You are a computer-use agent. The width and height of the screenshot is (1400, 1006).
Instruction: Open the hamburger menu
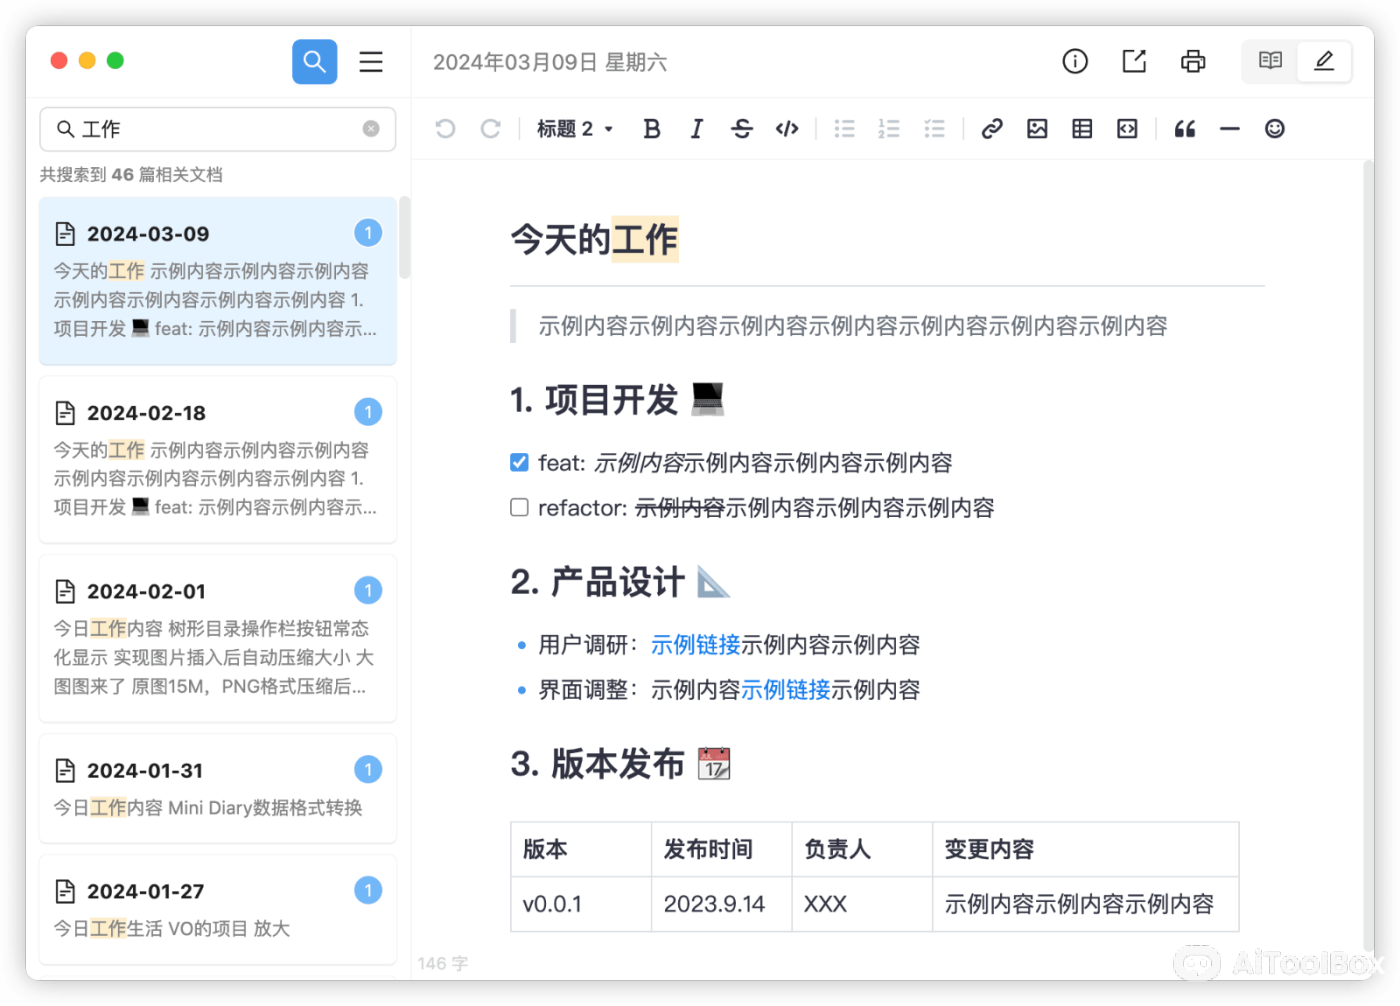(371, 61)
